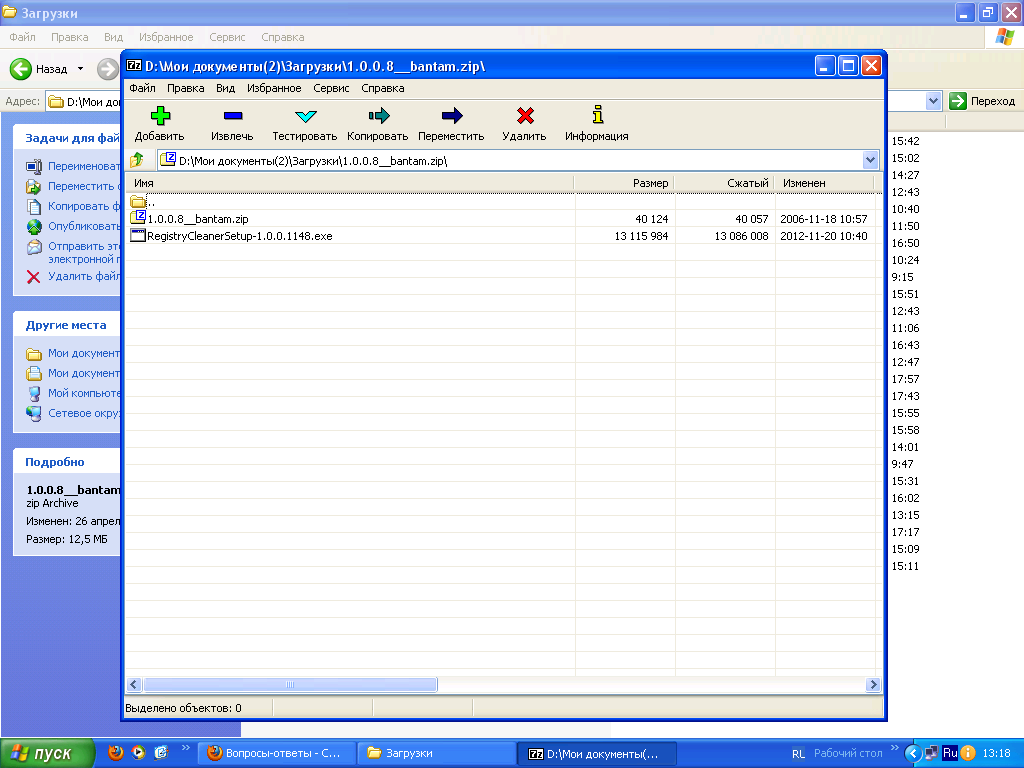Click the network connection tray icon
This screenshot has height=768, width=1024.
[x=932, y=753]
